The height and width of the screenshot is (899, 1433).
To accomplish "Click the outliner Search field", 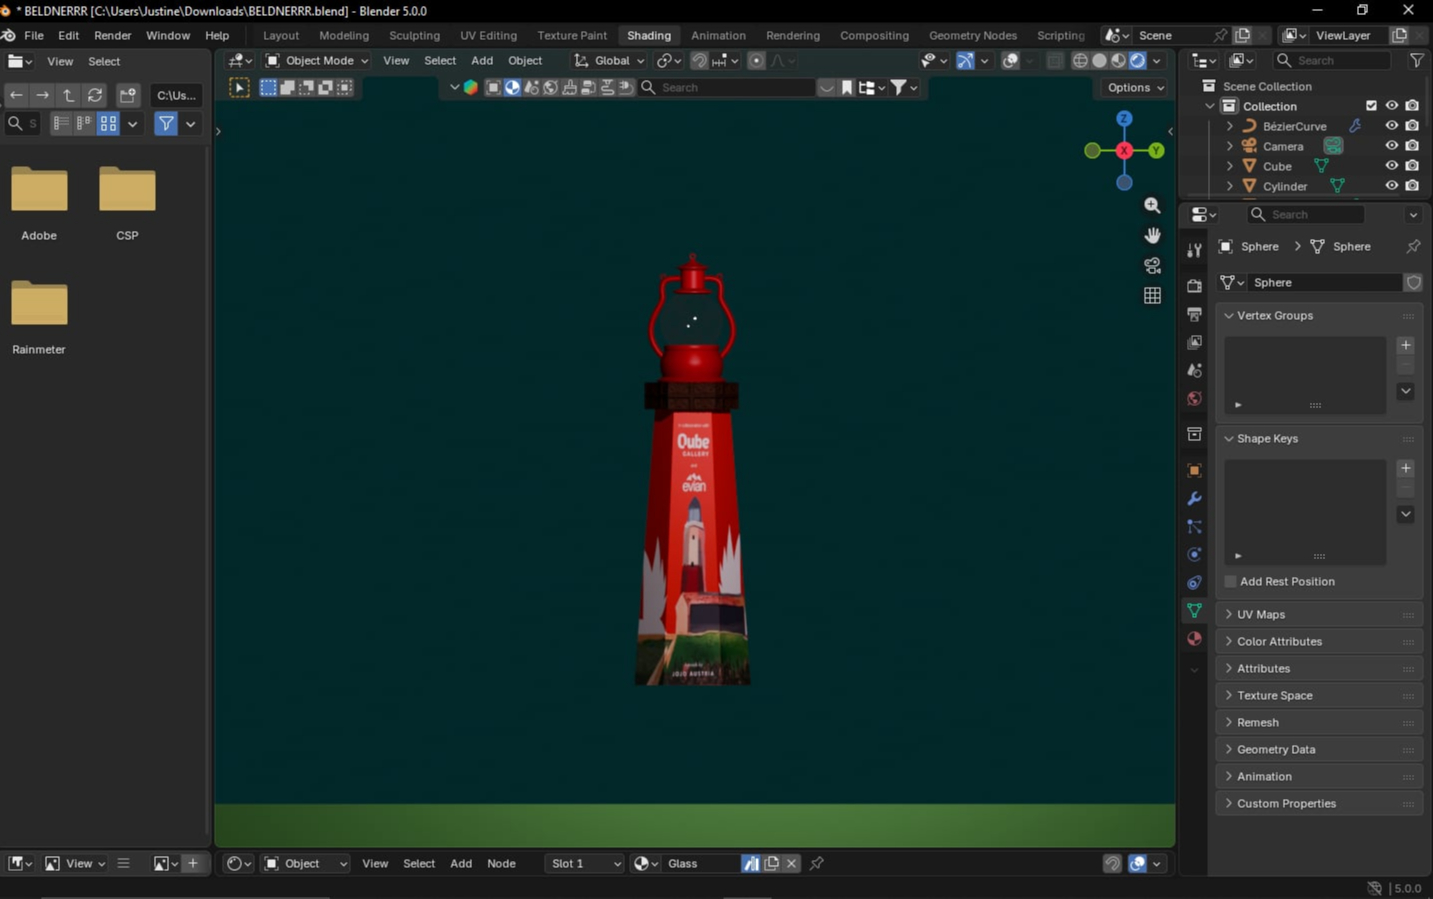I will pos(1334,60).
